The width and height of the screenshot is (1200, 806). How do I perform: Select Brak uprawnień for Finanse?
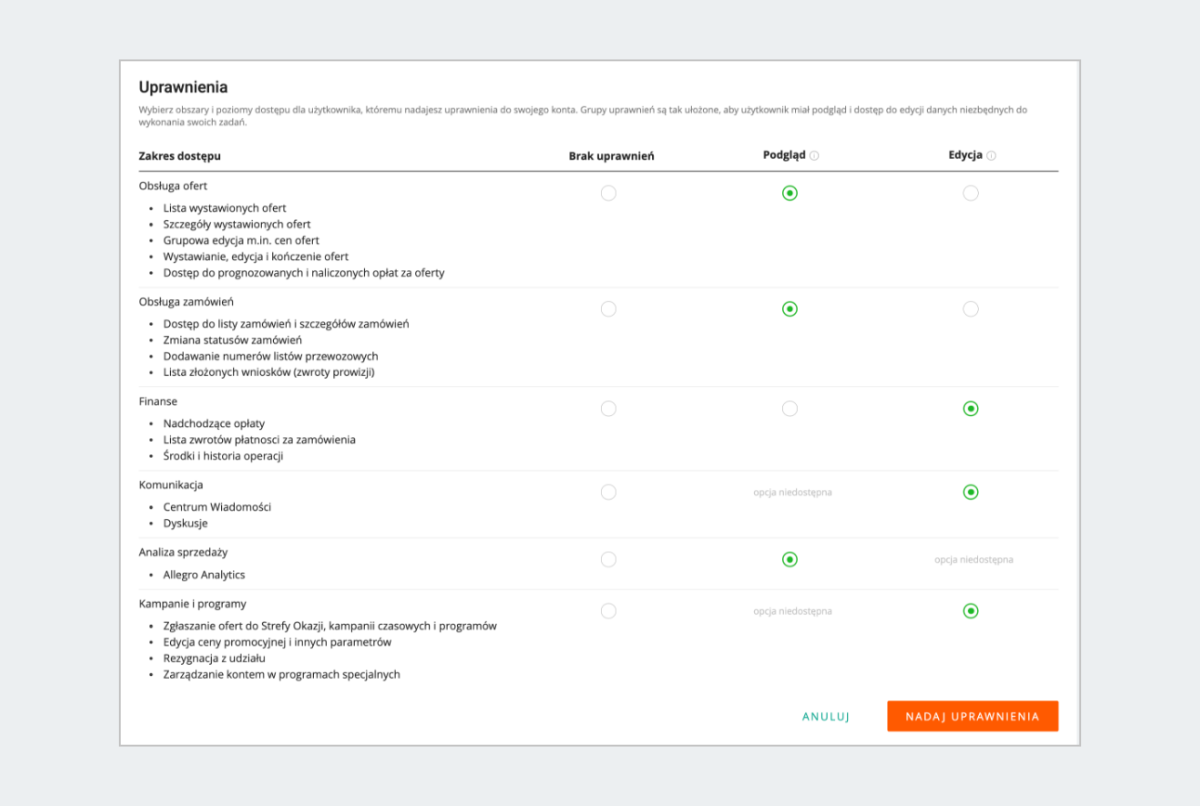(608, 408)
